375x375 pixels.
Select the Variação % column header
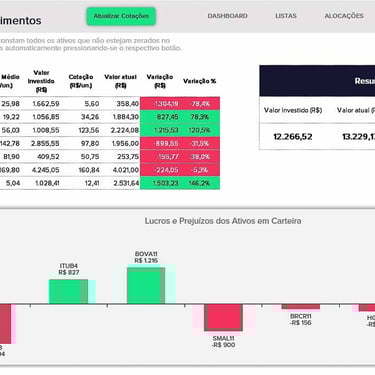(x=199, y=81)
